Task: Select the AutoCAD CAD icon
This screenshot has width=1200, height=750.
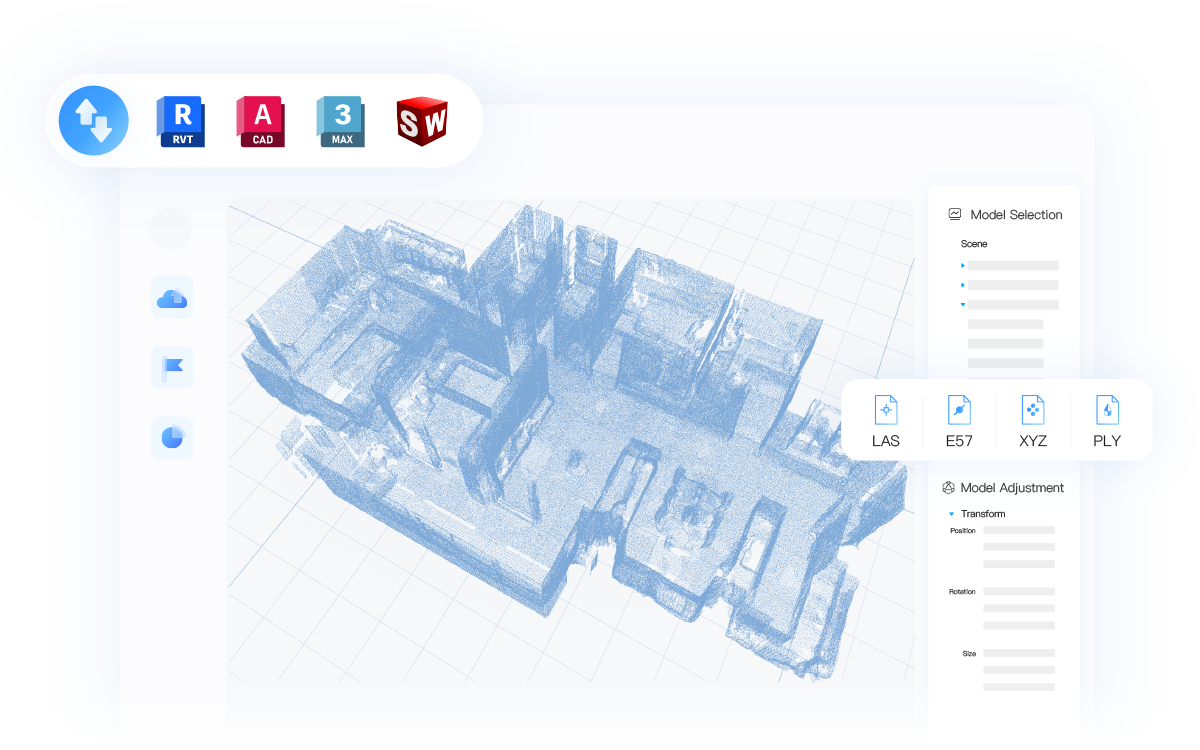Action: pos(261,122)
